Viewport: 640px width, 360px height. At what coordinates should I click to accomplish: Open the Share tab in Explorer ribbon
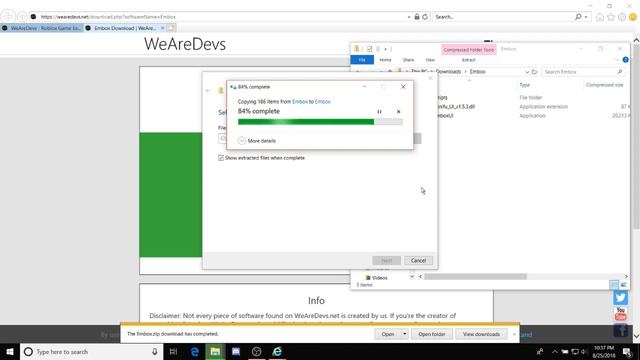click(x=408, y=60)
